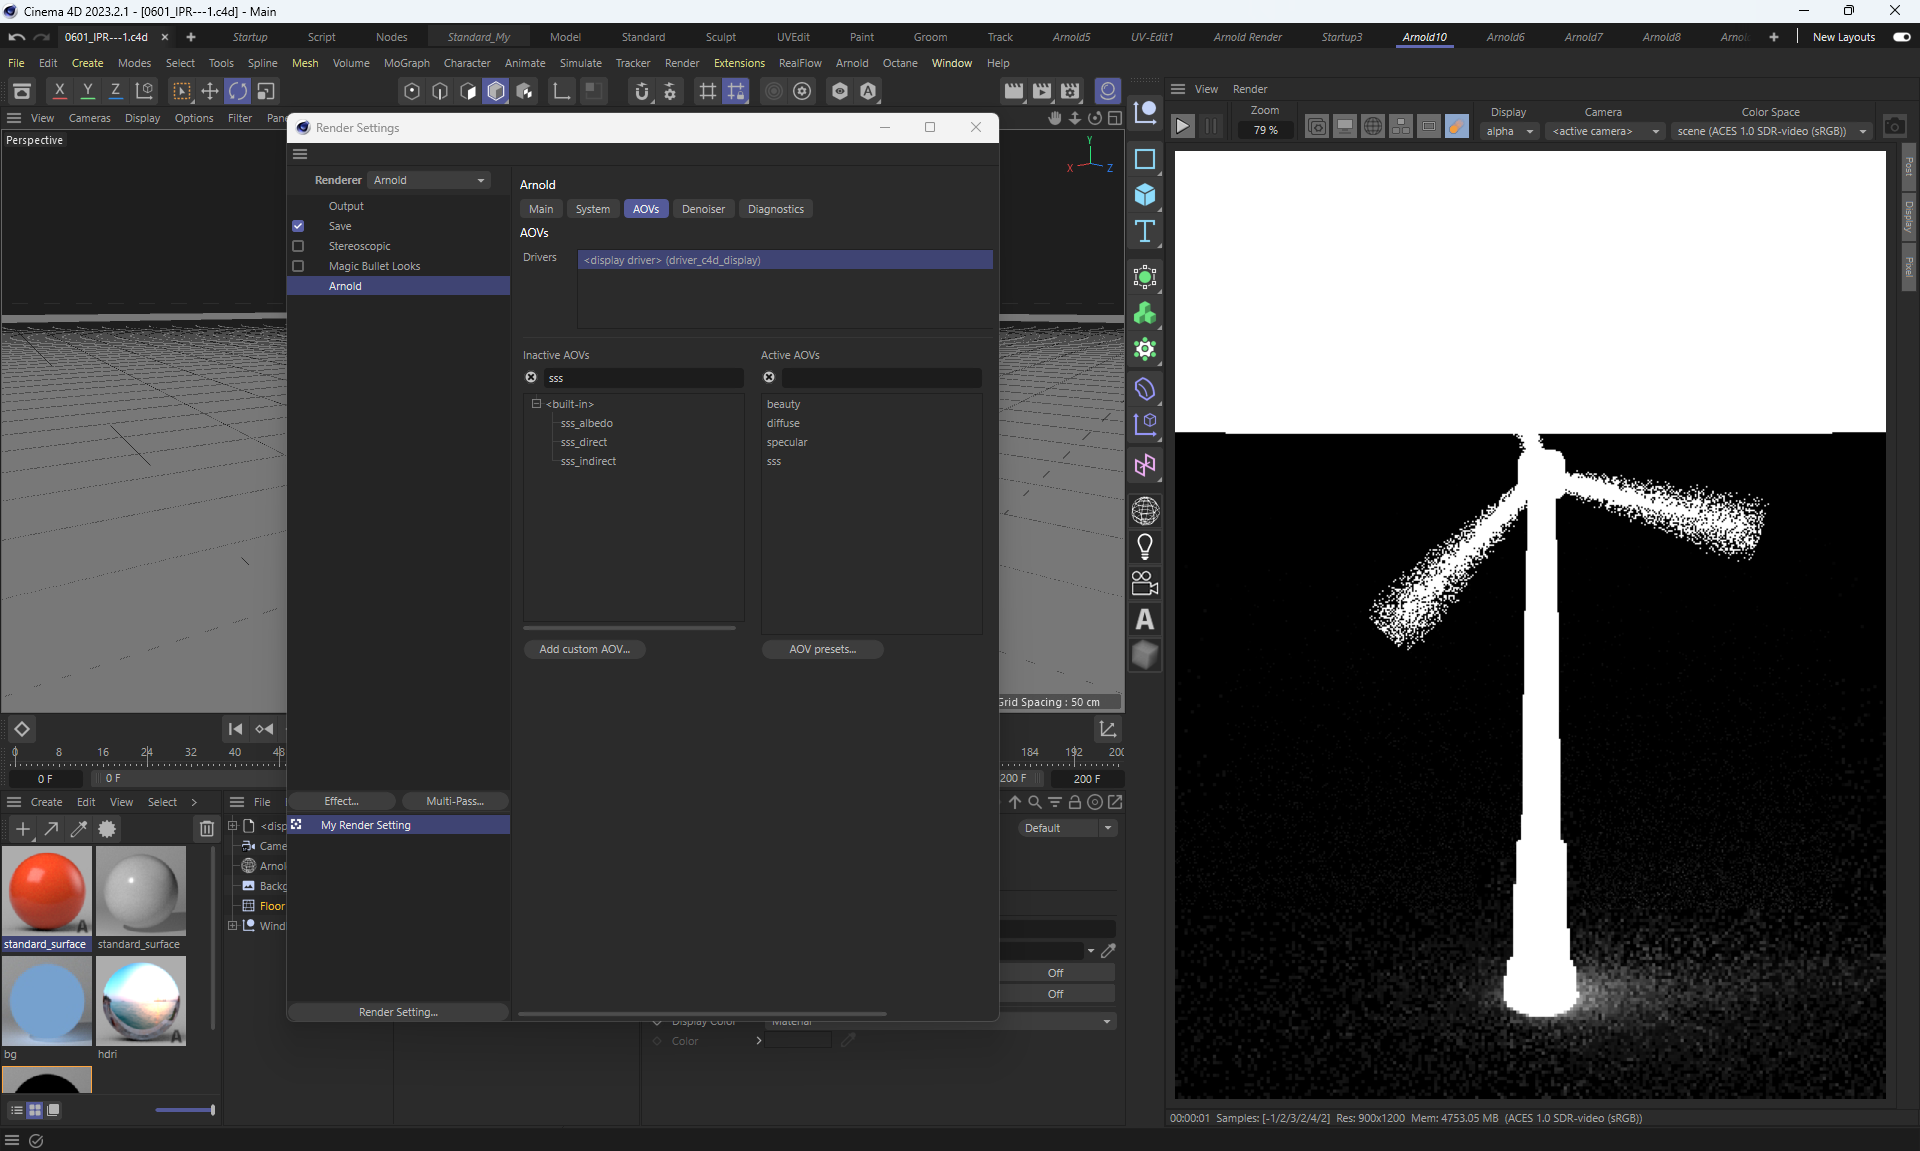The image size is (1920, 1151).
Task: Clear the Inactive AOVs search filter
Action: [531, 378]
